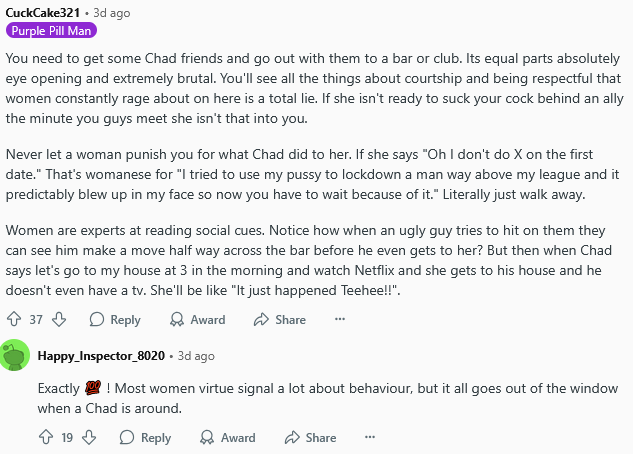Viewport: 633px width, 454px height.
Task: Downvote the CuckCake321 comment
Action: [x=59, y=320]
